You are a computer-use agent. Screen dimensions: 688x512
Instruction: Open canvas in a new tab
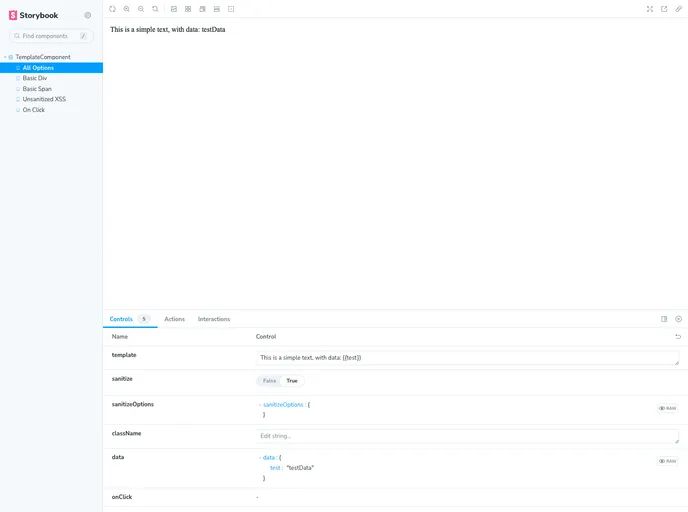[x=664, y=9]
